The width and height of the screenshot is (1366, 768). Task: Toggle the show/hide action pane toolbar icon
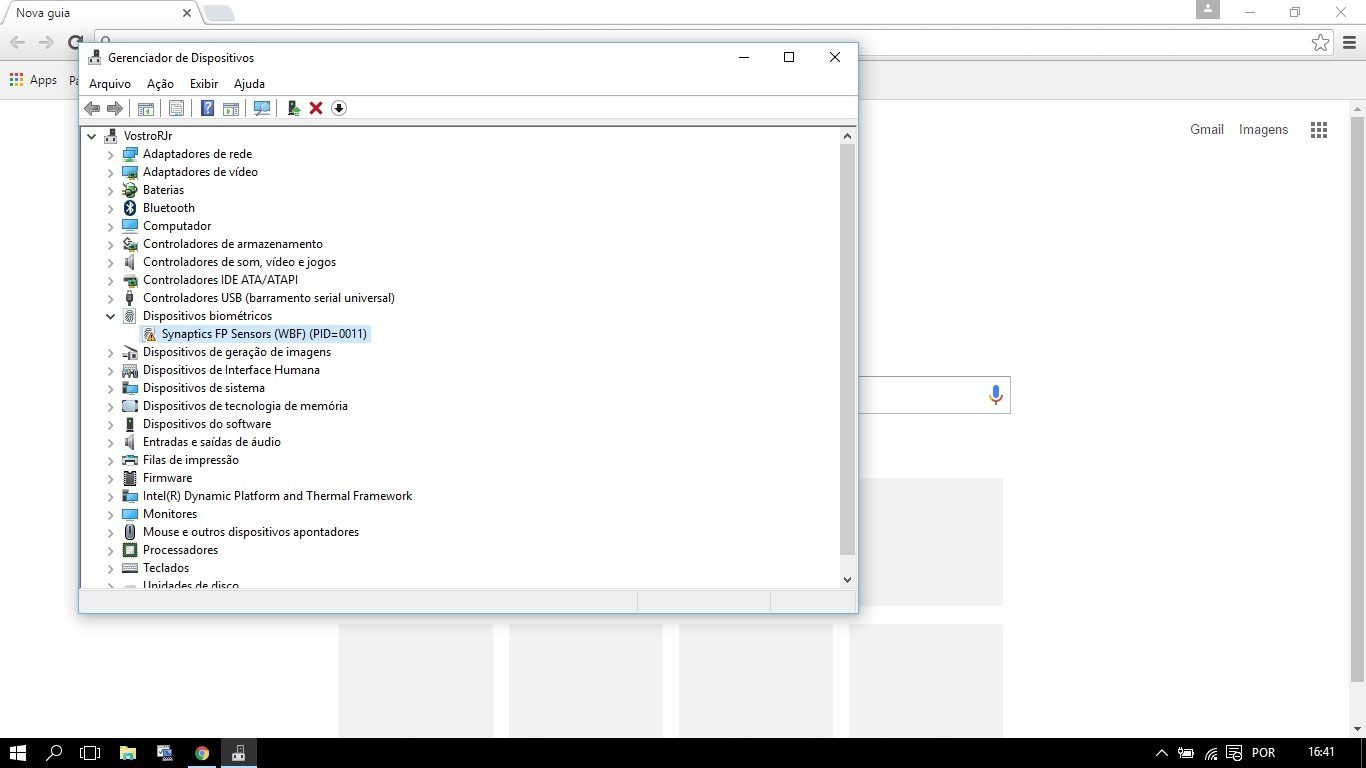point(231,108)
